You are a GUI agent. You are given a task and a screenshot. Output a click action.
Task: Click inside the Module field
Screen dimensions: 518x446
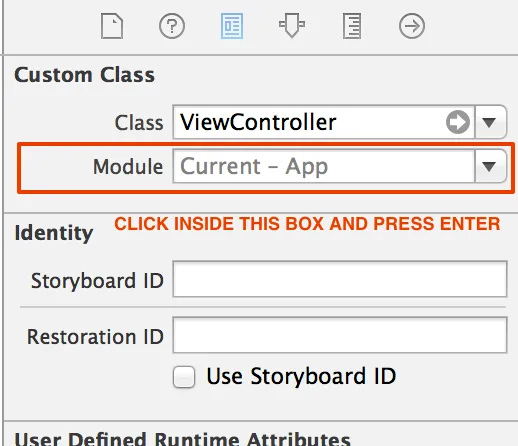point(324,166)
